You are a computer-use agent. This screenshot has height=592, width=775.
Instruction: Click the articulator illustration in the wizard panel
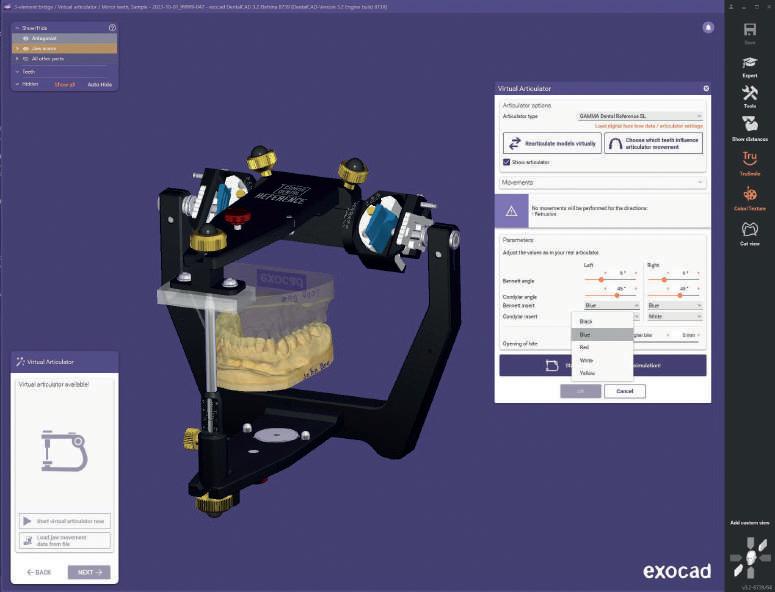pos(64,451)
